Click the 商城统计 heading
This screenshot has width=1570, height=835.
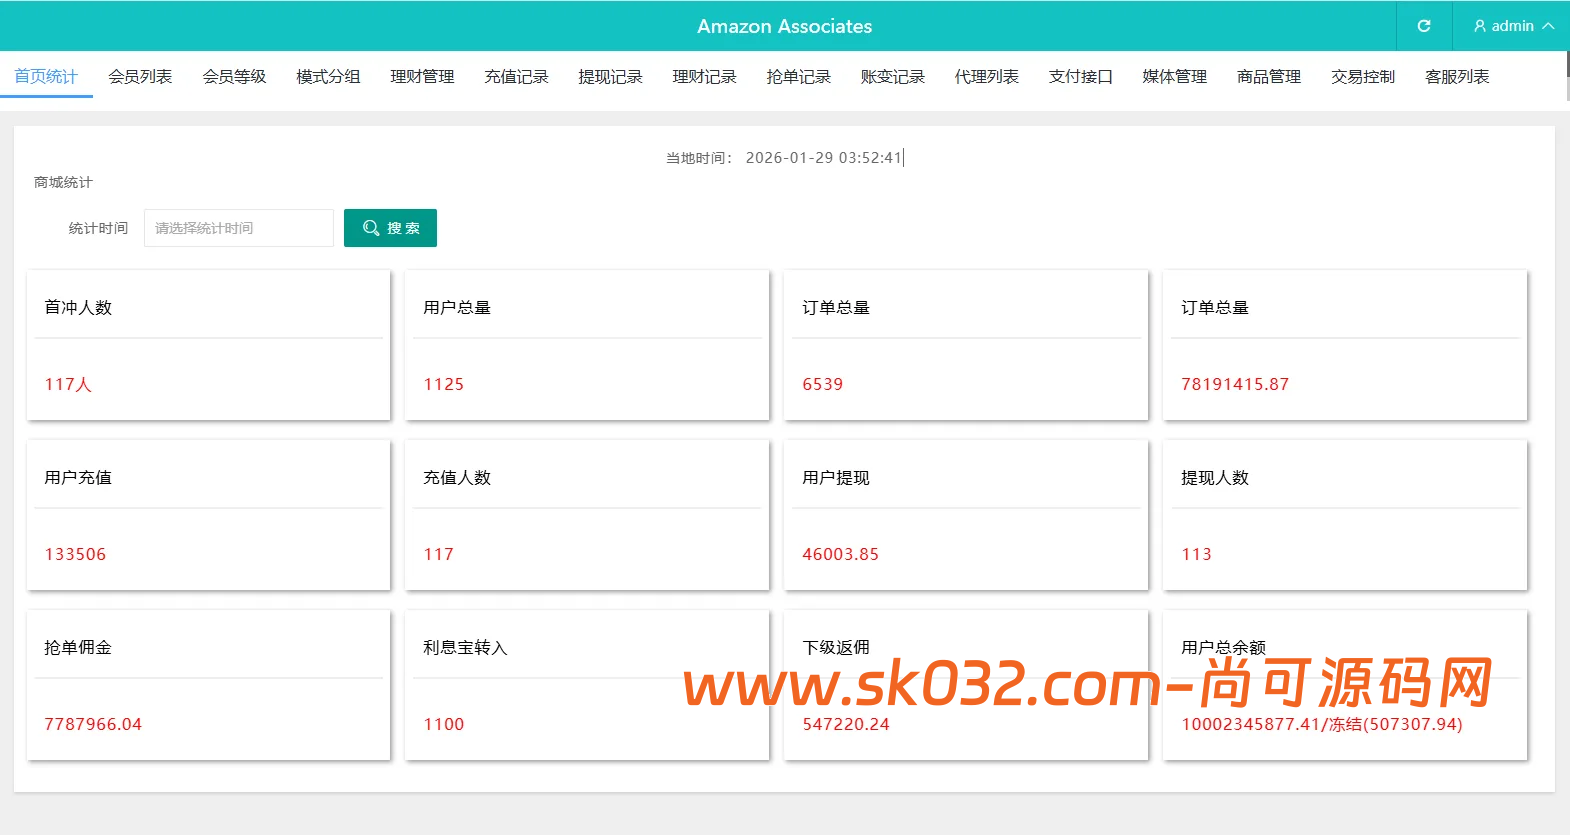tap(63, 182)
